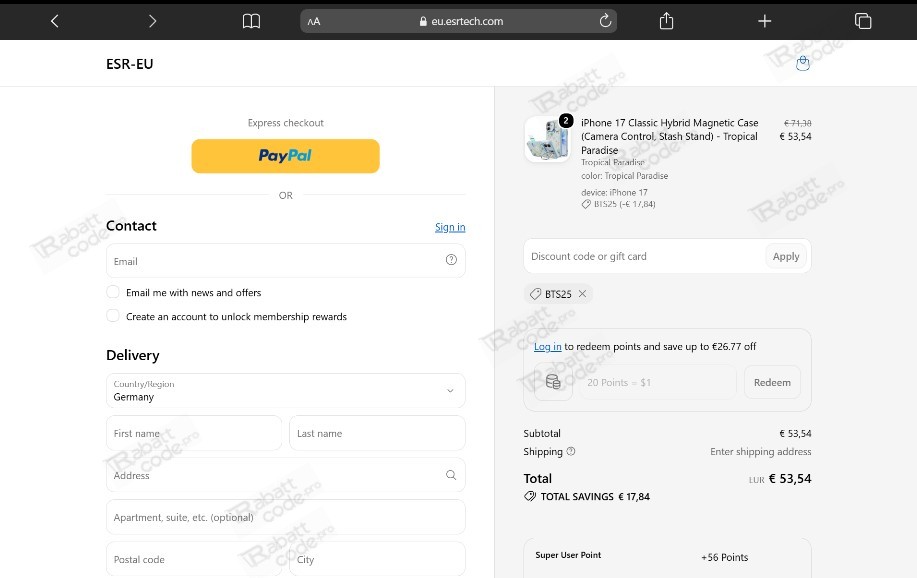917x578 pixels.
Task: Click the iPhone 17 Classic Hybrid Magnetic Case title
Action: click(670, 136)
